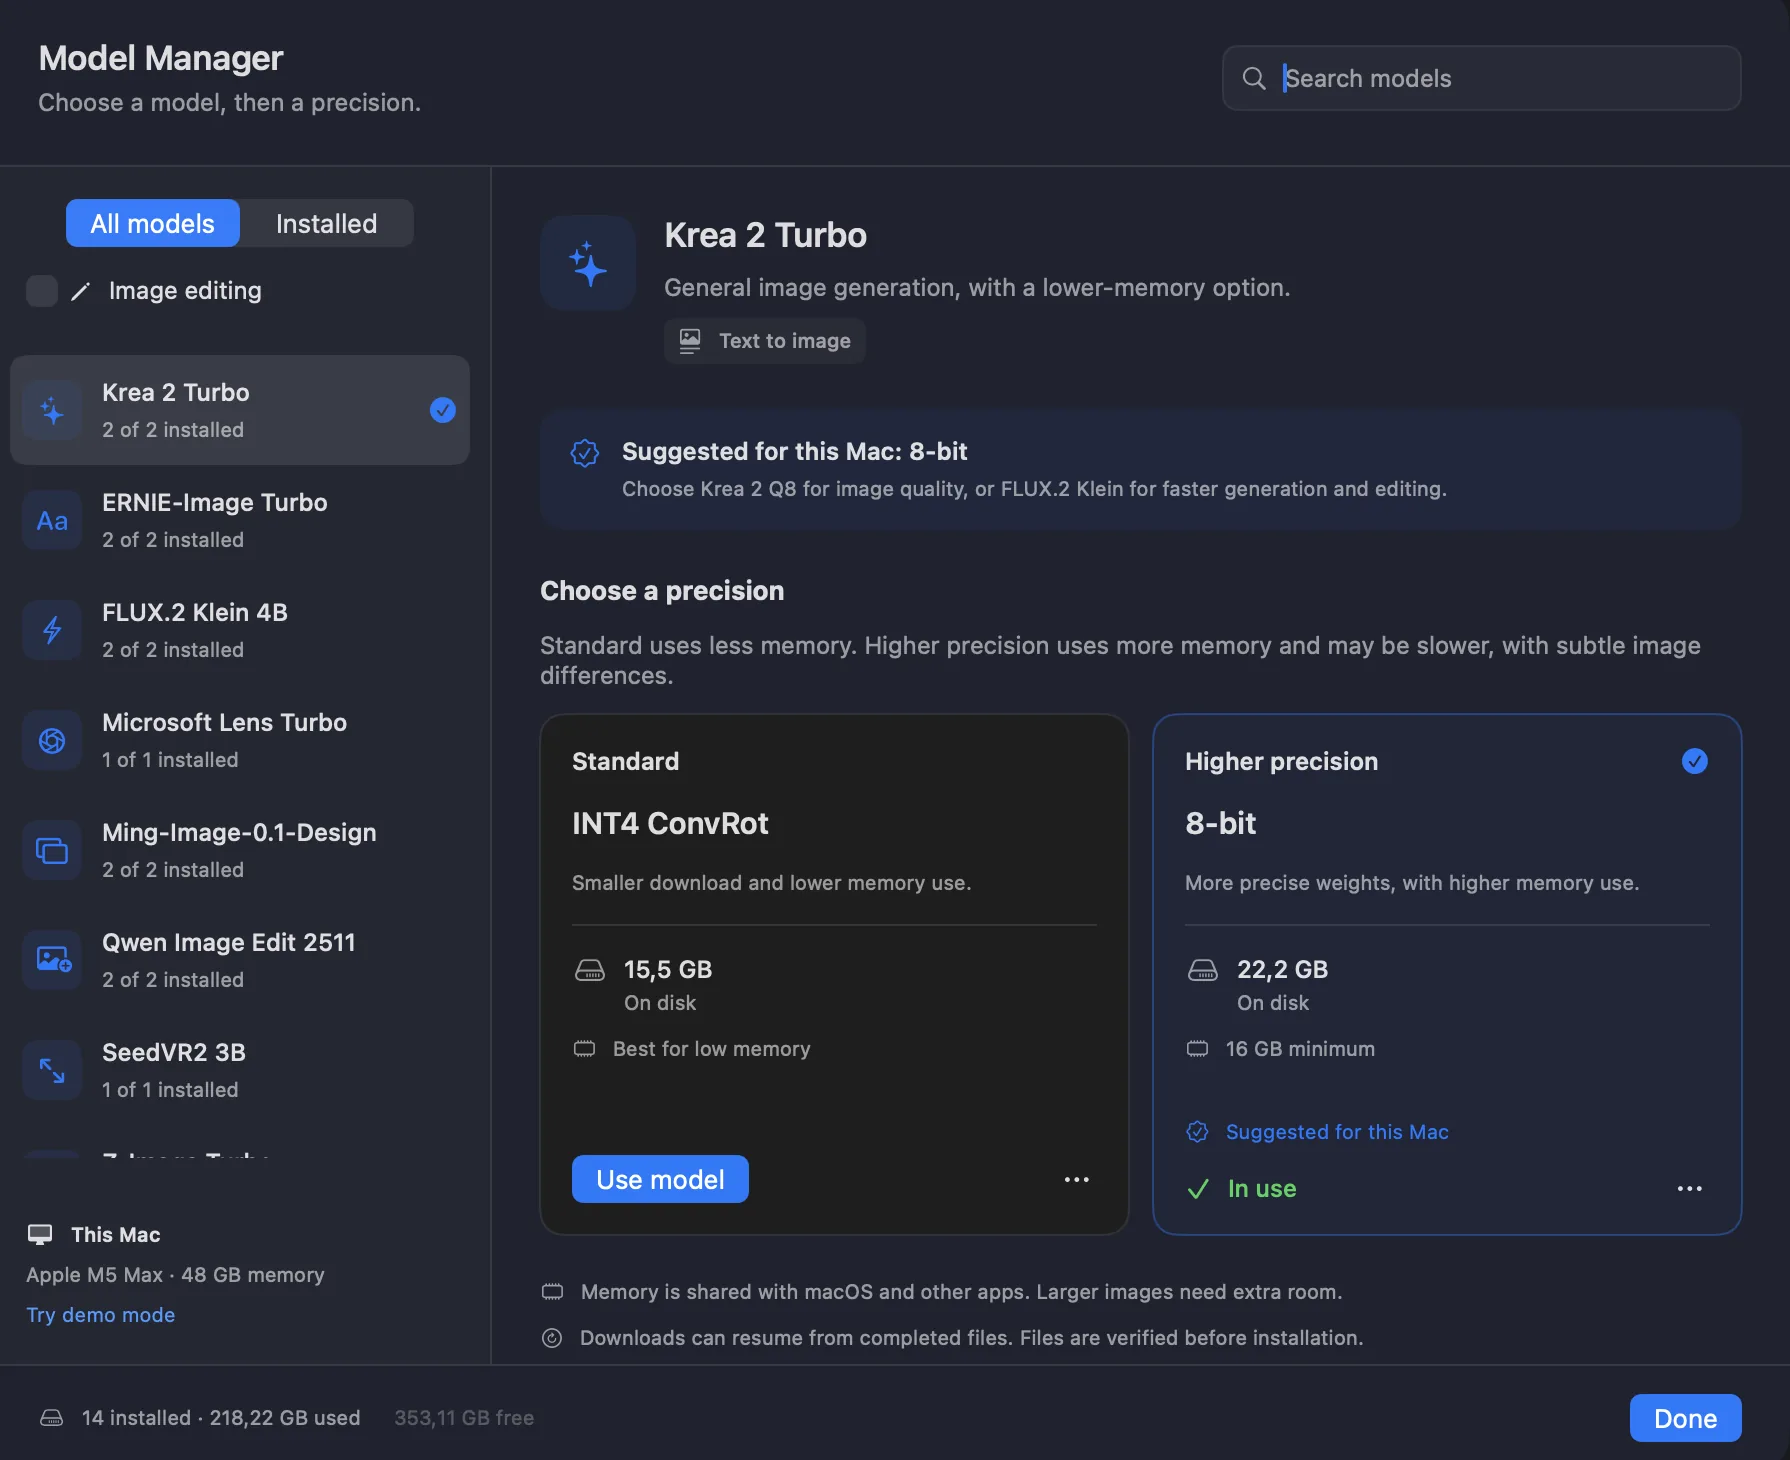
Task: Click the selected checkmark on Krea 2 Turbo row
Action: [x=443, y=410]
